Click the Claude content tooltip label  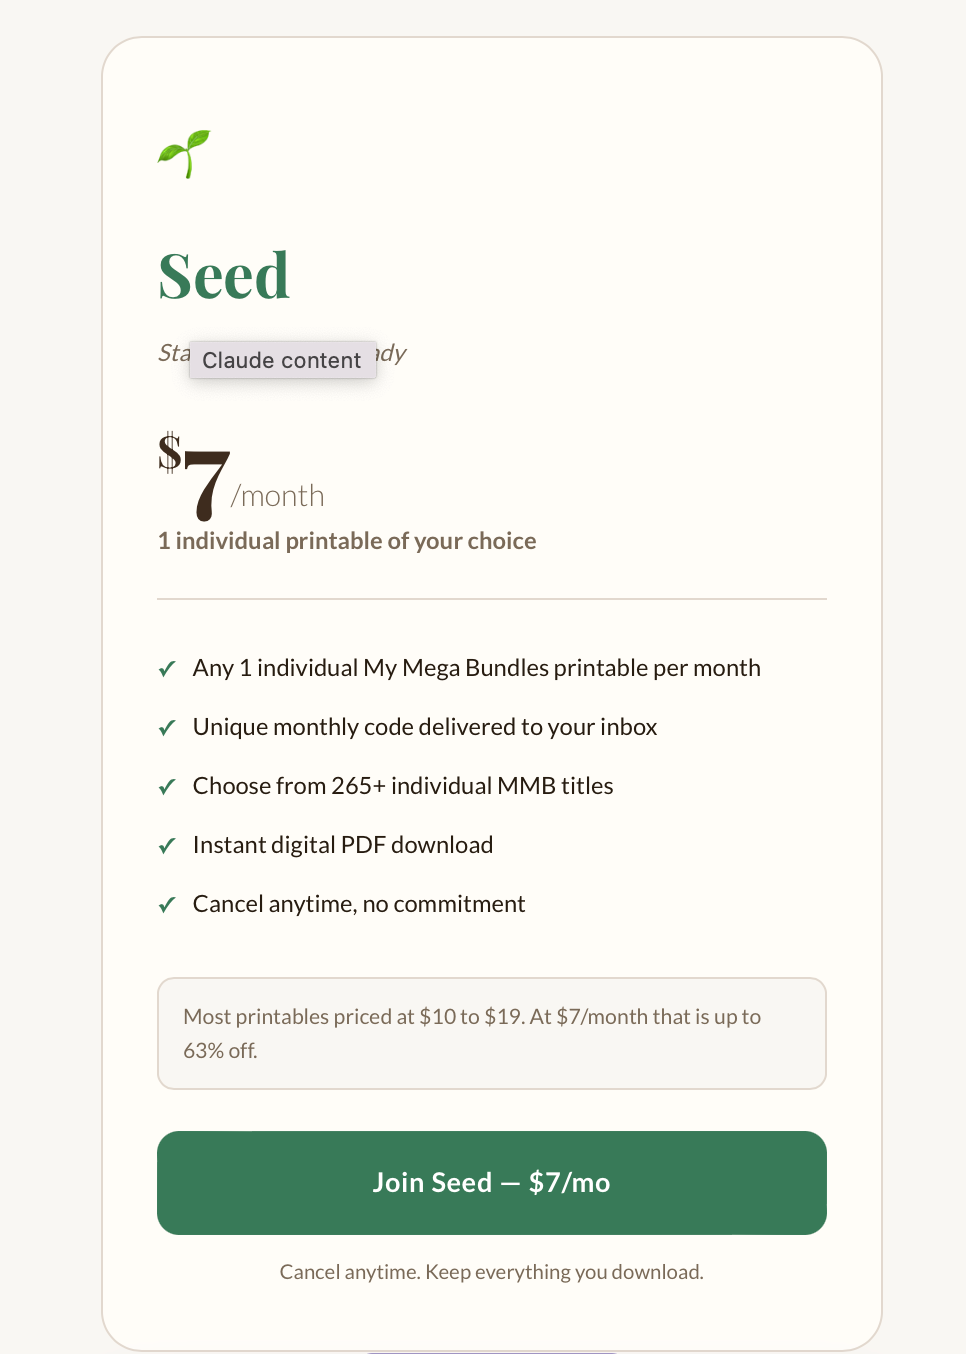[x=282, y=360]
